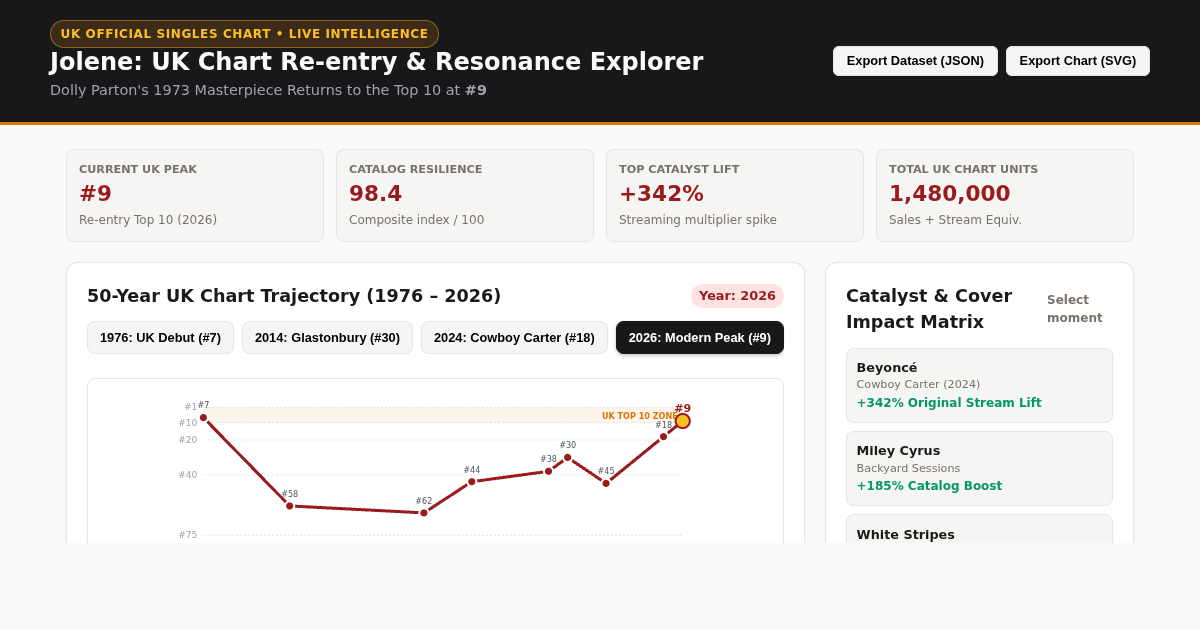The image size is (1200, 630).
Task: Click the Streaming multiplier spike caption
Action: 698,220
